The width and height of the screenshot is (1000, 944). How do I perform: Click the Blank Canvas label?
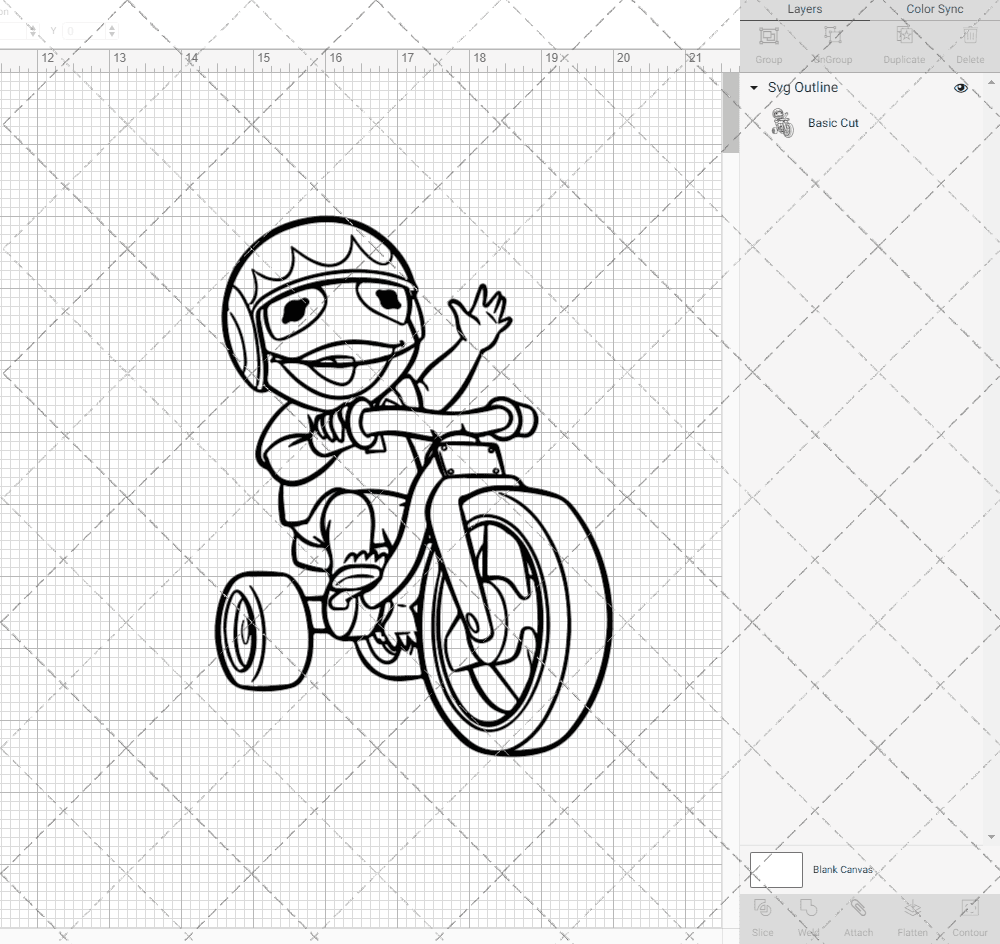(843, 869)
